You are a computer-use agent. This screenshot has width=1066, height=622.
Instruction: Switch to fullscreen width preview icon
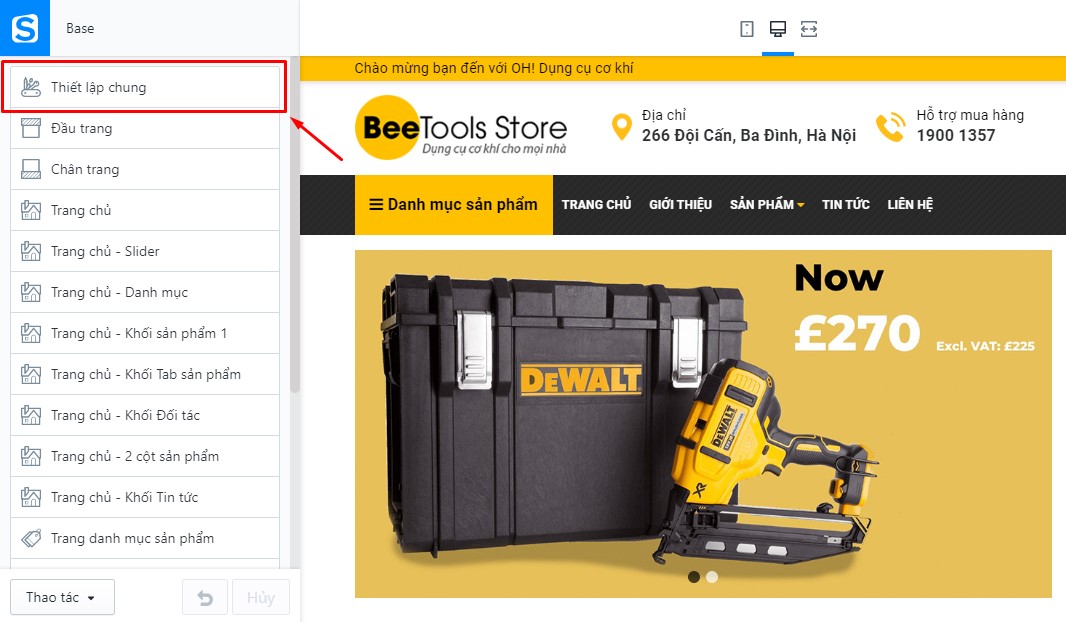click(x=809, y=29)
